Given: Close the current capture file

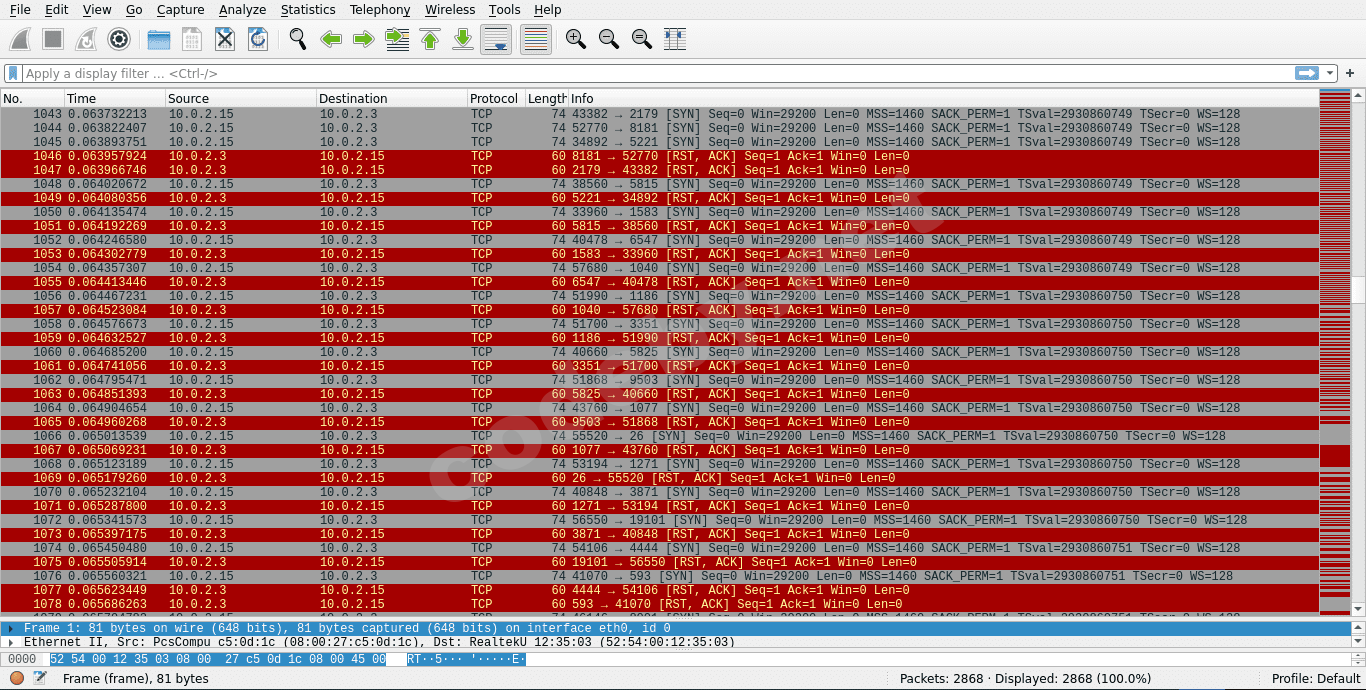Looking at the screenshot, I should point(225,39).
